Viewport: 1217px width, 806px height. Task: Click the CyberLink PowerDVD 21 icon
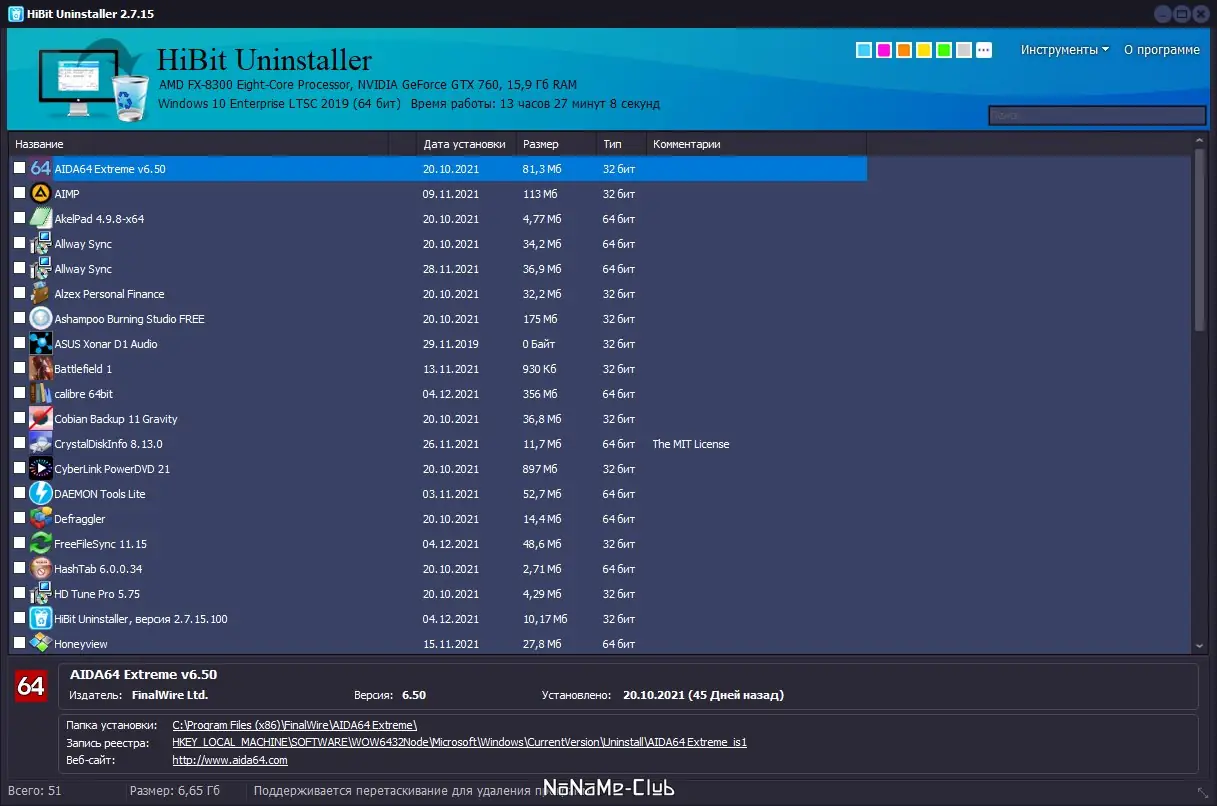[40, 468]
